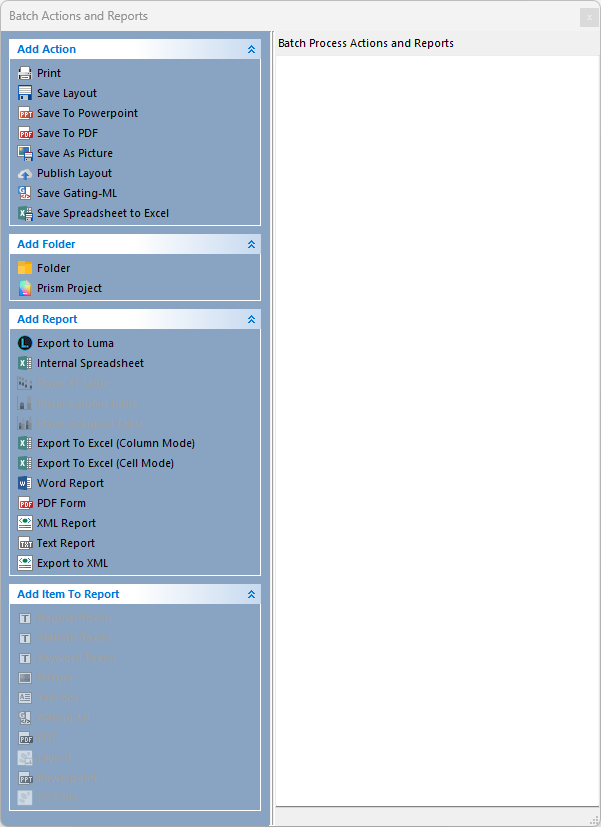Insert a Picture item into report
This screenshot has width=601, height=827.
click(x=45, y=678)
